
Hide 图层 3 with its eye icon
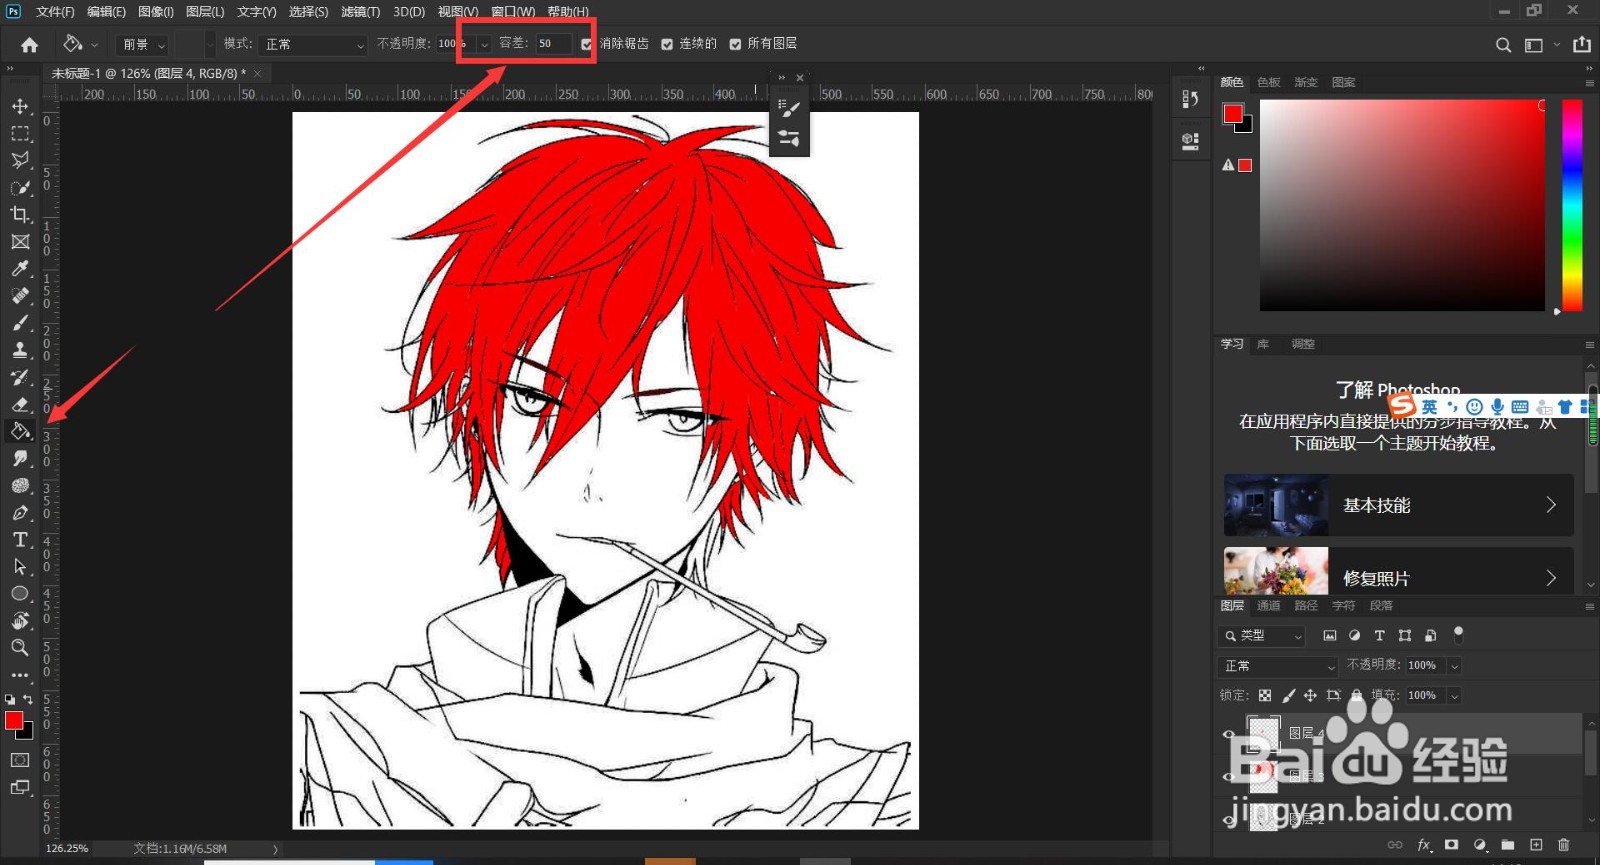point(1229,776)
